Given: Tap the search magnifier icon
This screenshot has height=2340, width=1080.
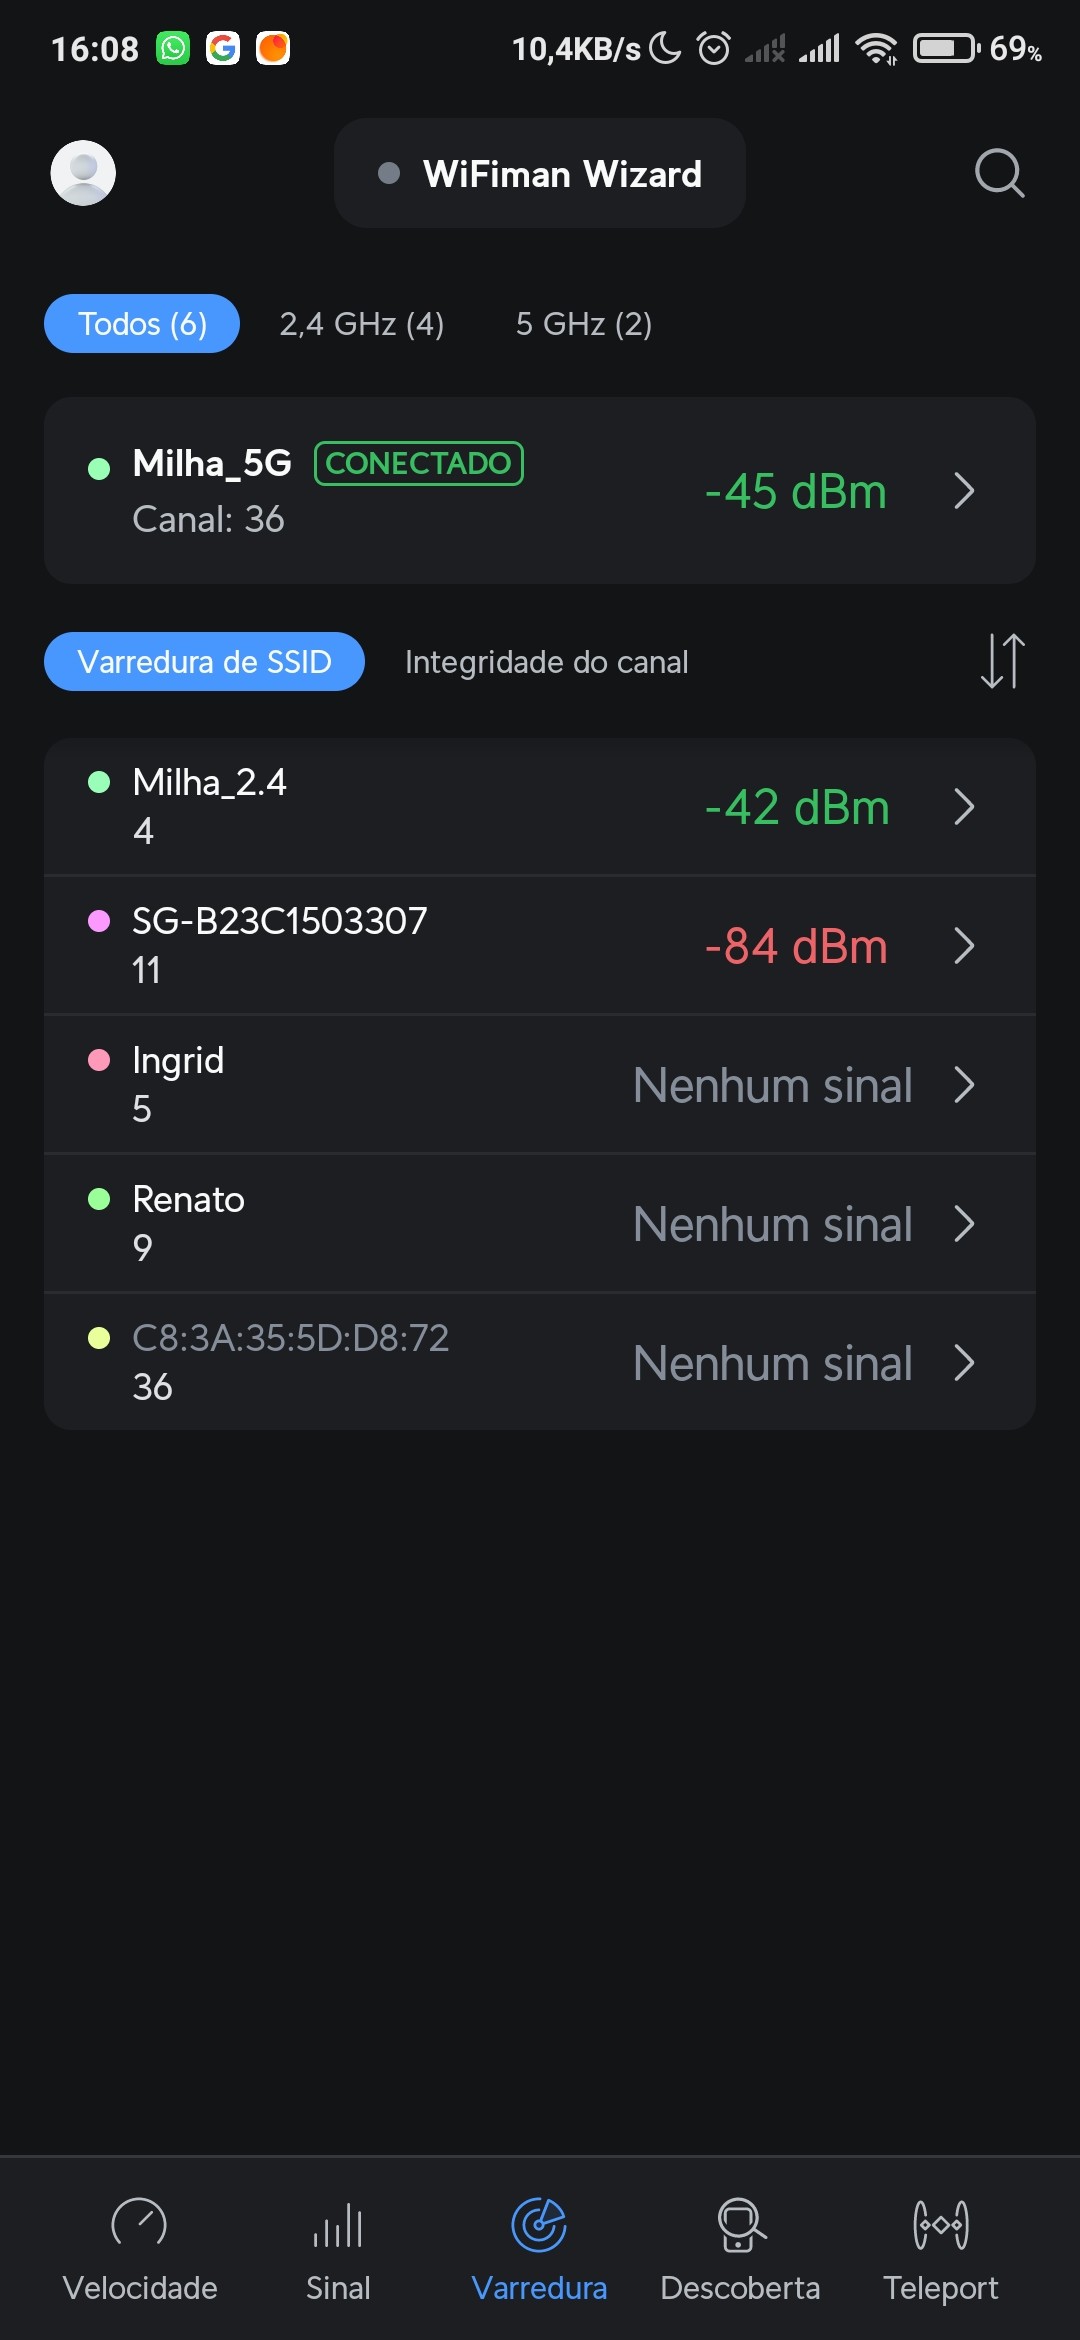Looking at the screenshot, I should (999, 174).
